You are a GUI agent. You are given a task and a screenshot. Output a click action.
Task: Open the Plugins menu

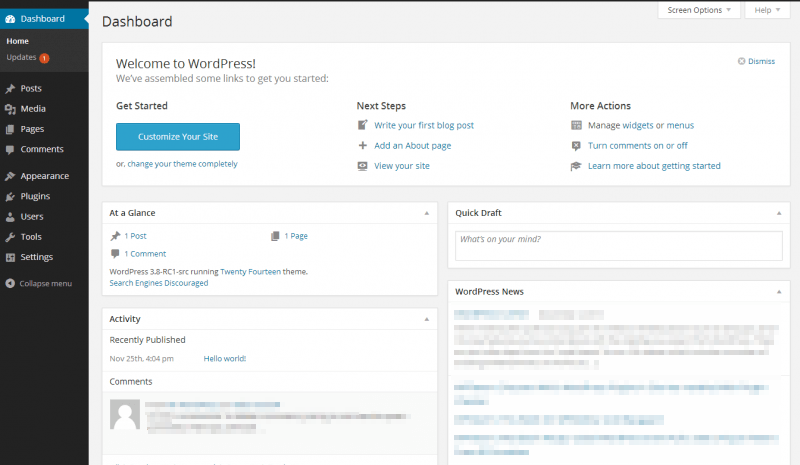click(x=35, y=197)
